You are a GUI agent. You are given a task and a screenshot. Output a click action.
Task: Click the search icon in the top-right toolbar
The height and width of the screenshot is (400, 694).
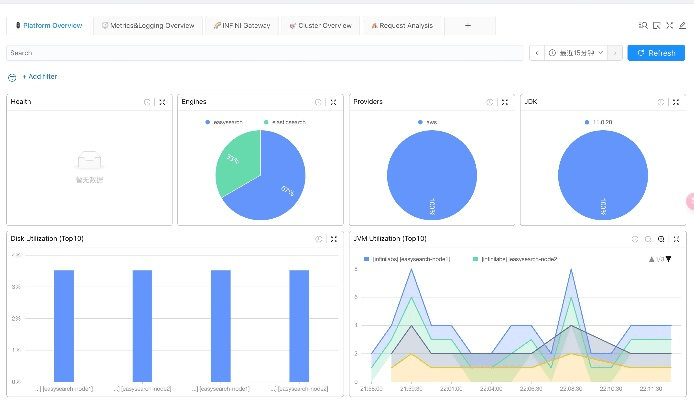642,25
